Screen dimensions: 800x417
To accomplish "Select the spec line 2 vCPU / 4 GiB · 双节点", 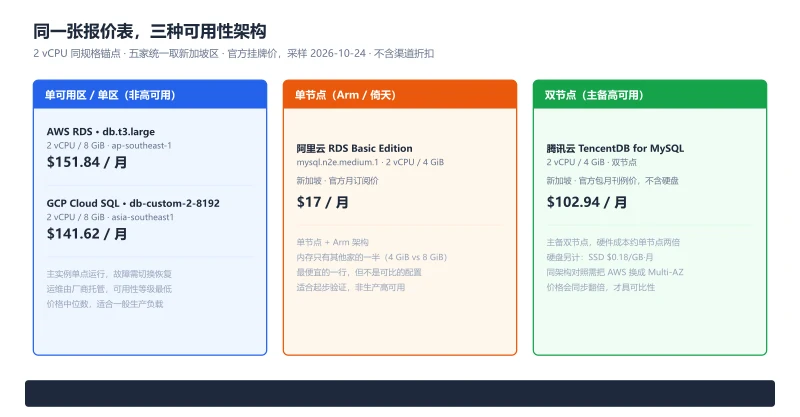I will point(592,162).
